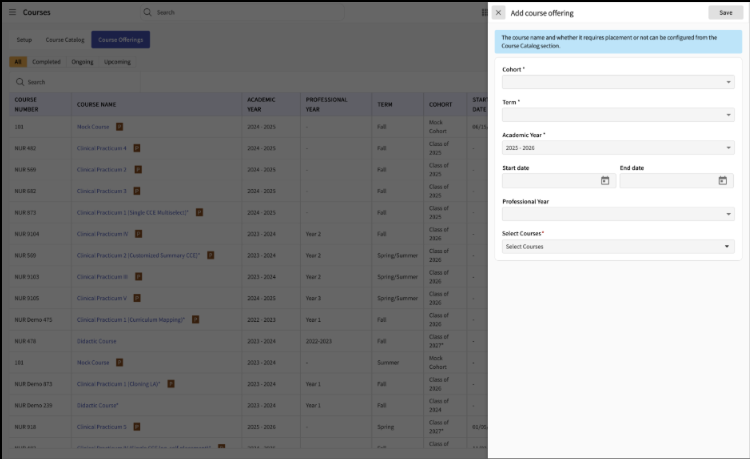Expand the Term dropdown
This screenshot has width=750, height=459.
(x=618, y=115)
